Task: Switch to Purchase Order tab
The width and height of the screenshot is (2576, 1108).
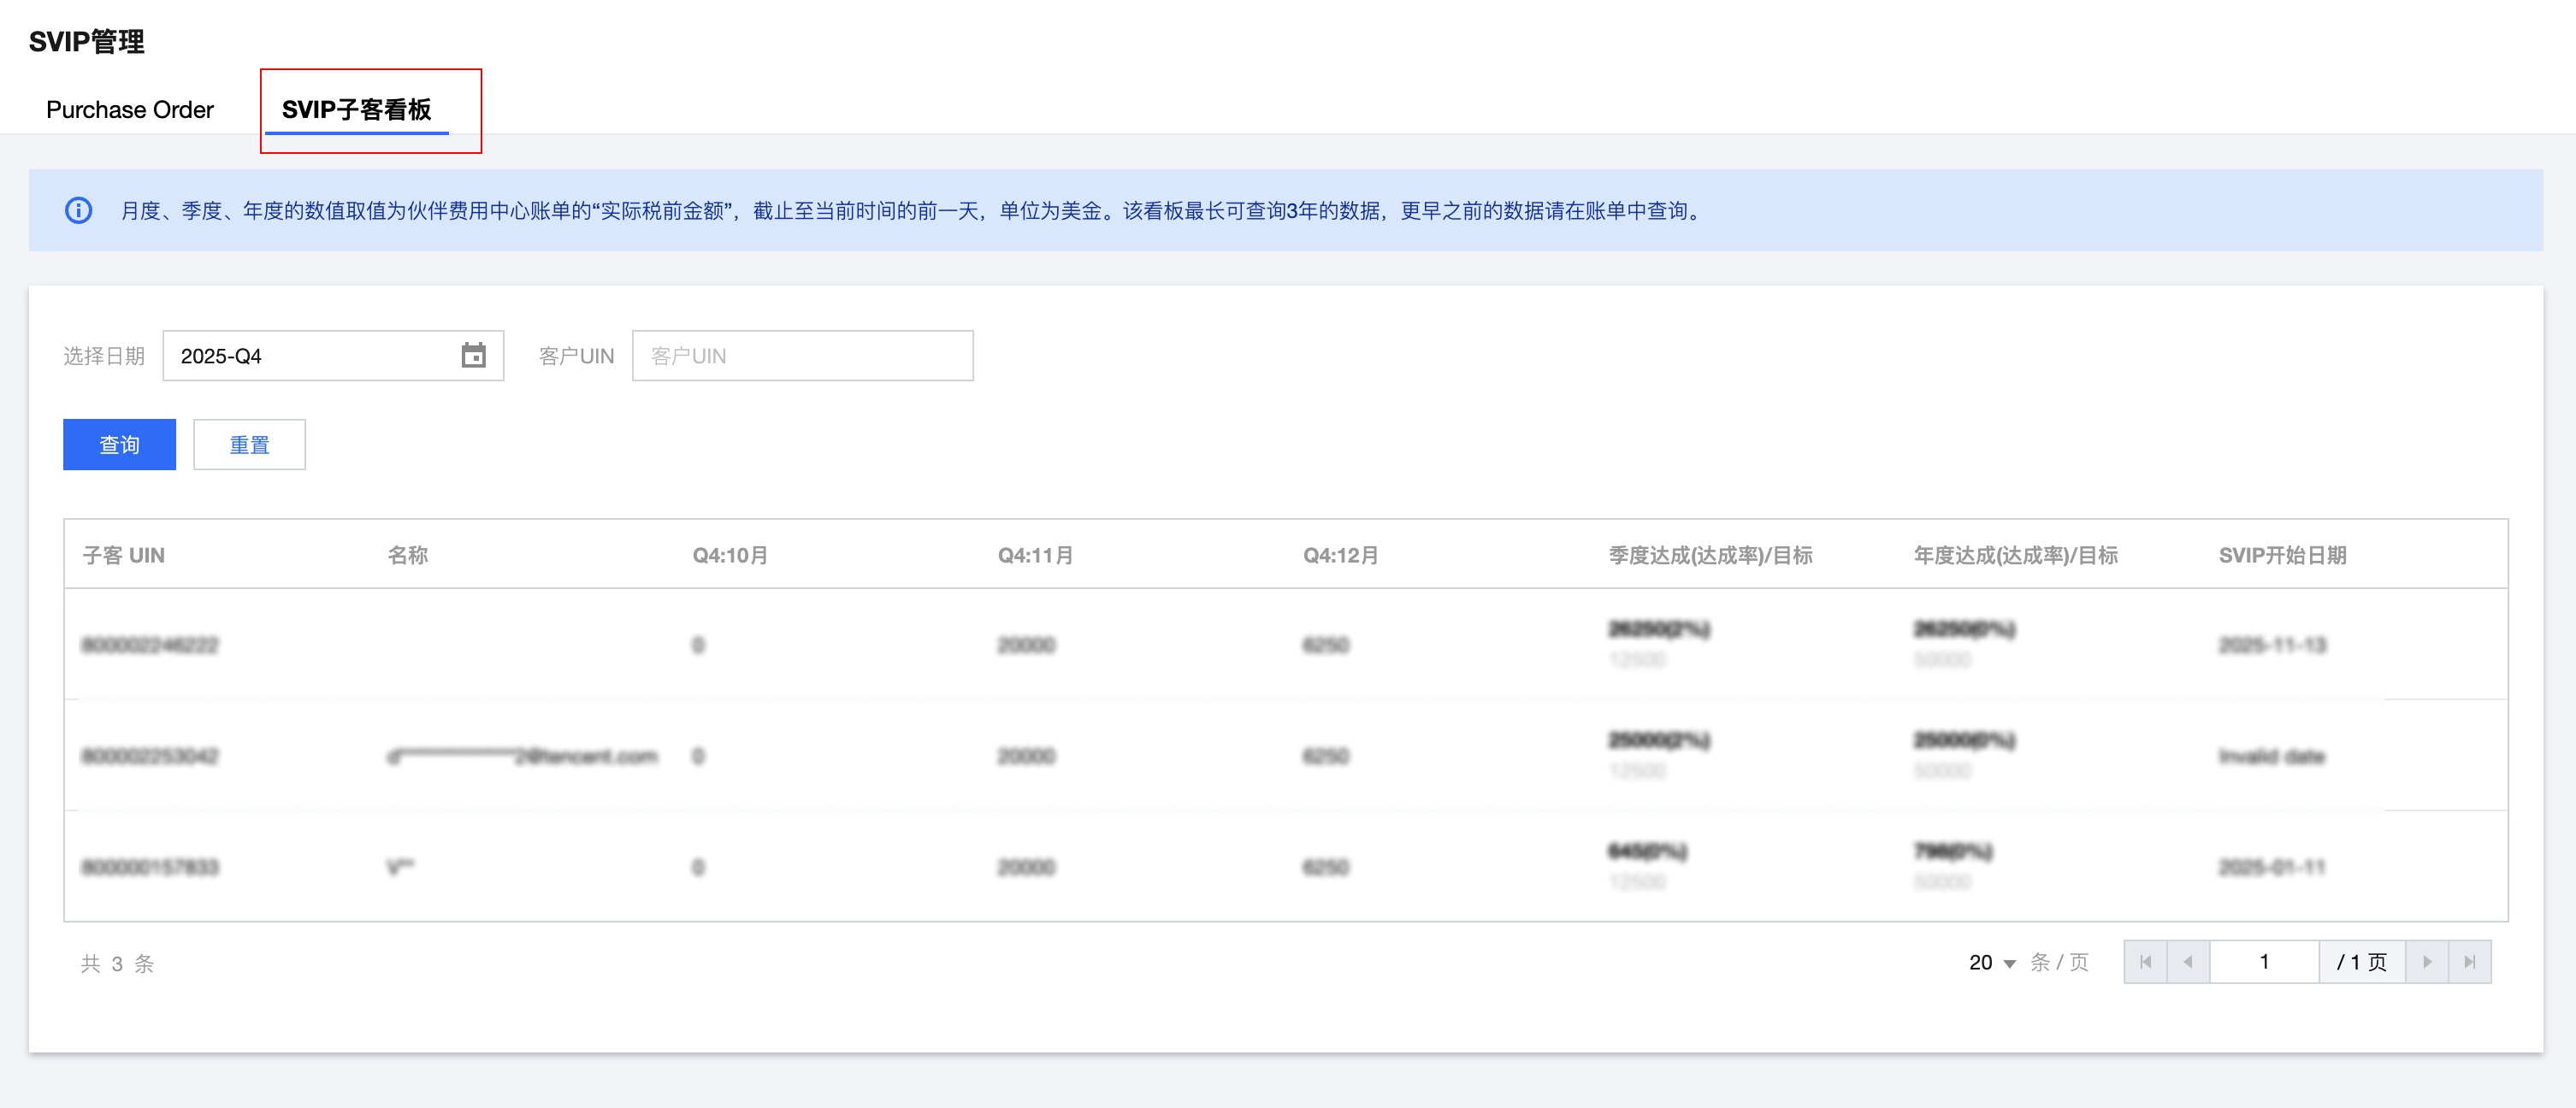Action: coord(130,110)
